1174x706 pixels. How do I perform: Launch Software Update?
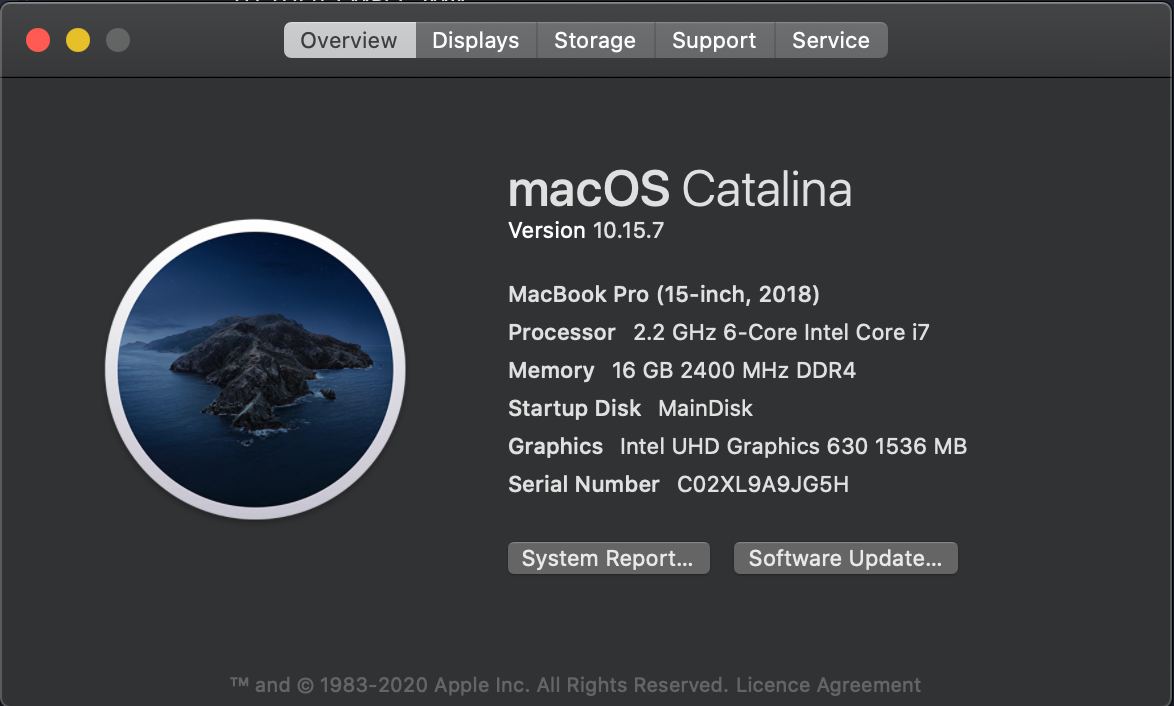coord(845,558)
